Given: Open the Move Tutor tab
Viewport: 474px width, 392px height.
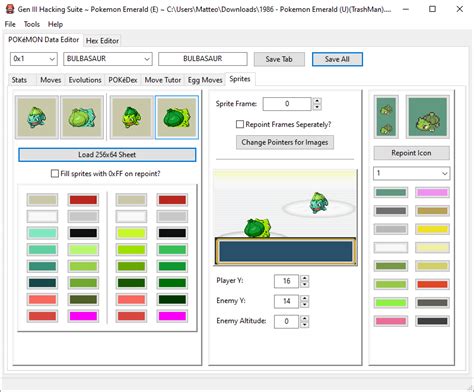Looking at the screenshot, I should click(163, 80).
